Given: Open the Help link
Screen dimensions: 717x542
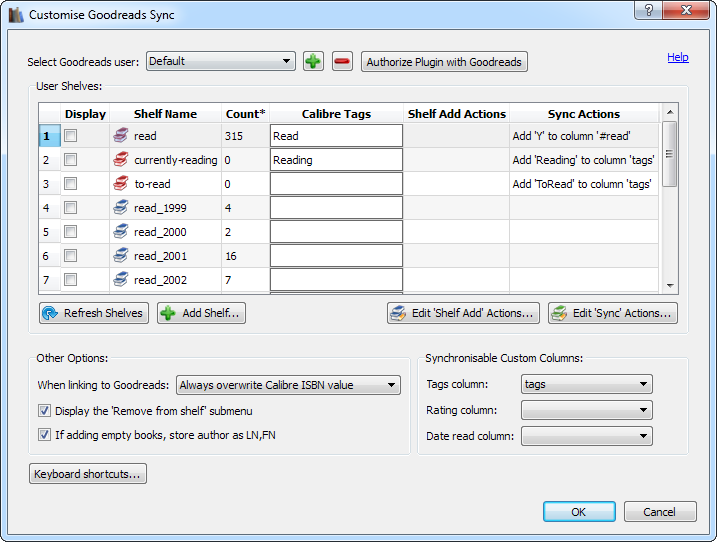Looking at the screenshot, I should (x=678, y=57).
